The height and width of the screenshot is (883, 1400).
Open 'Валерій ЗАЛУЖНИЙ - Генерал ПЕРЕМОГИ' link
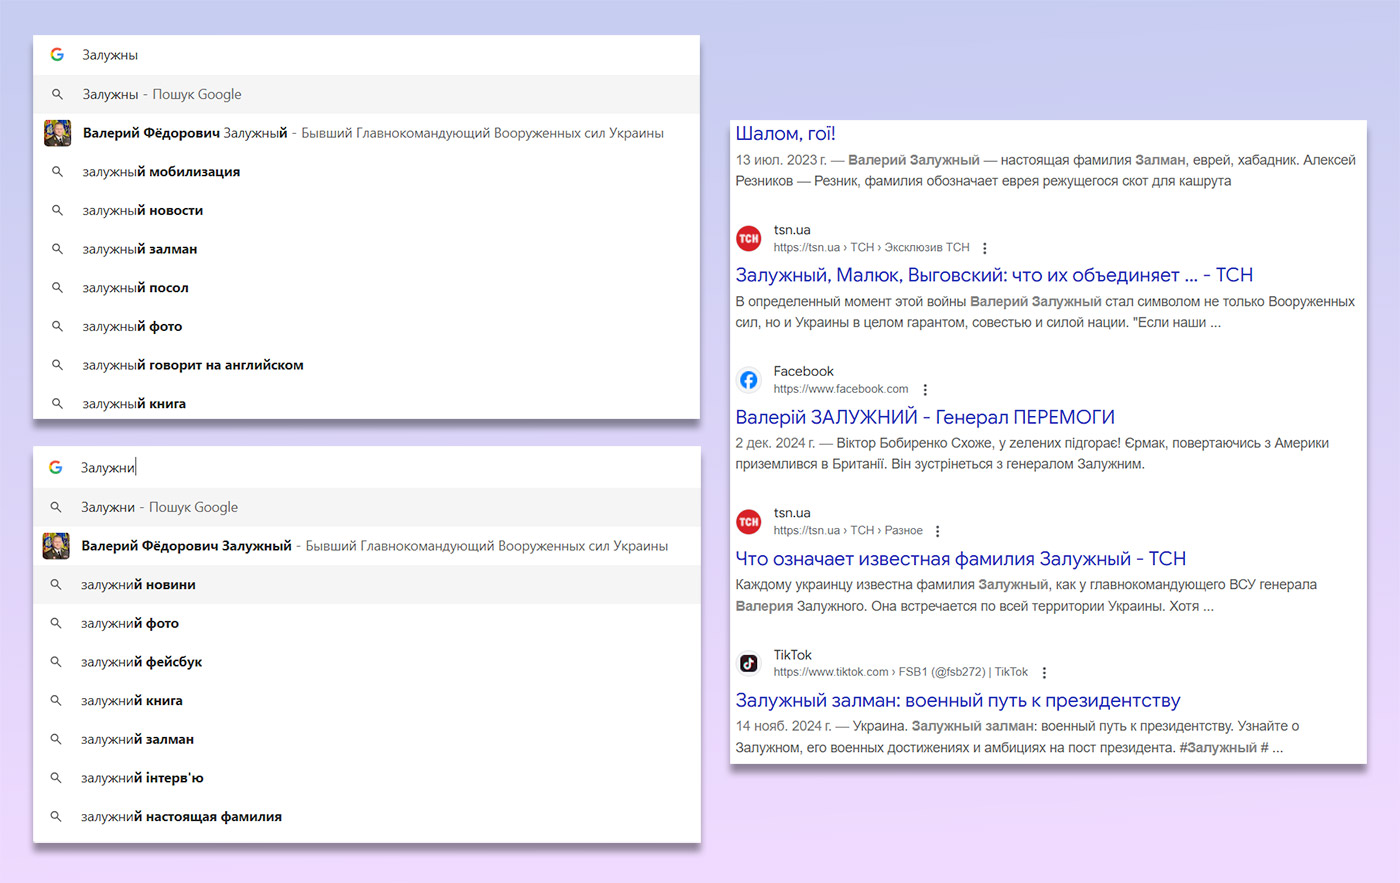[x=925, y=417]
